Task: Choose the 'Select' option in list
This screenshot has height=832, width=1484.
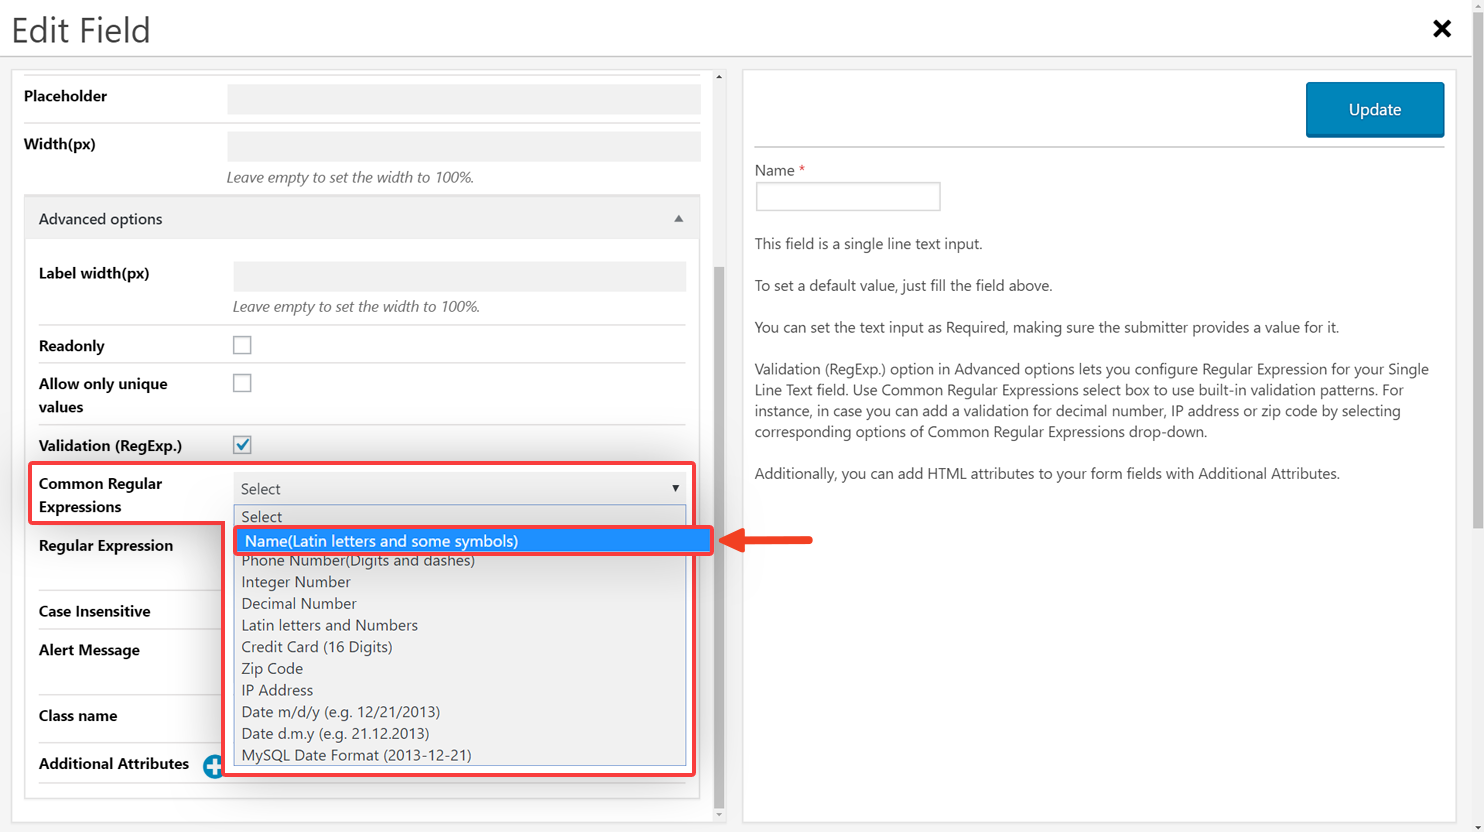Action: (459, 516)
